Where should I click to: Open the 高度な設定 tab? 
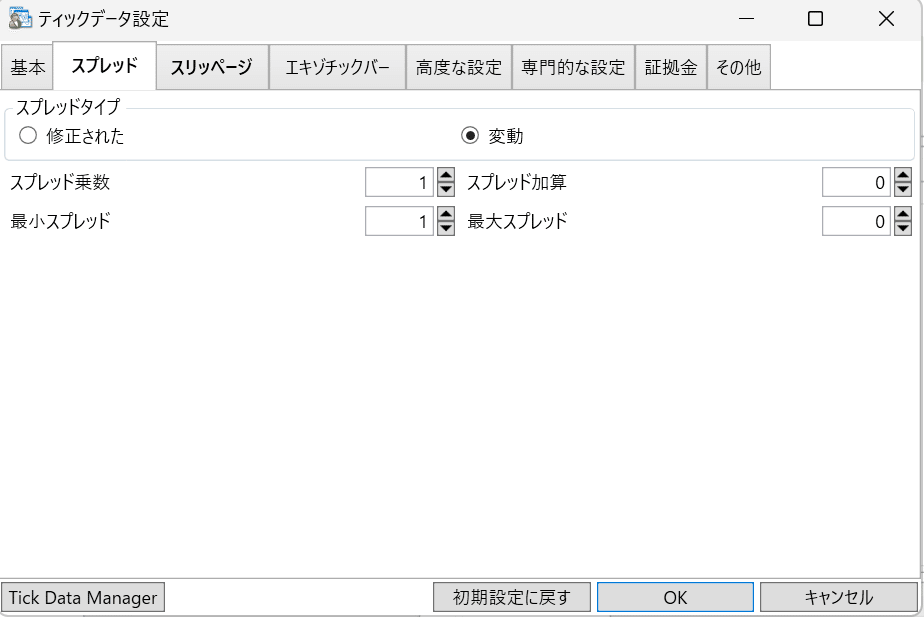coord(458,66)
